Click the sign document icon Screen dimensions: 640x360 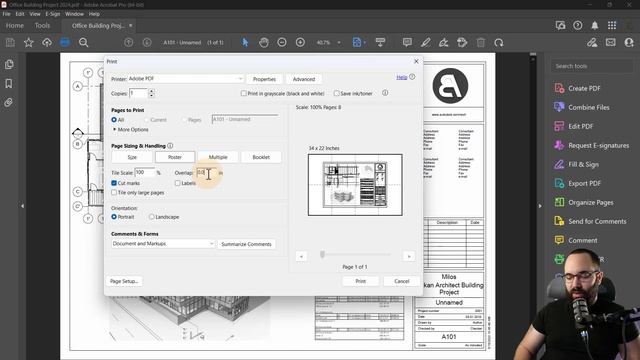click(444, 42)
